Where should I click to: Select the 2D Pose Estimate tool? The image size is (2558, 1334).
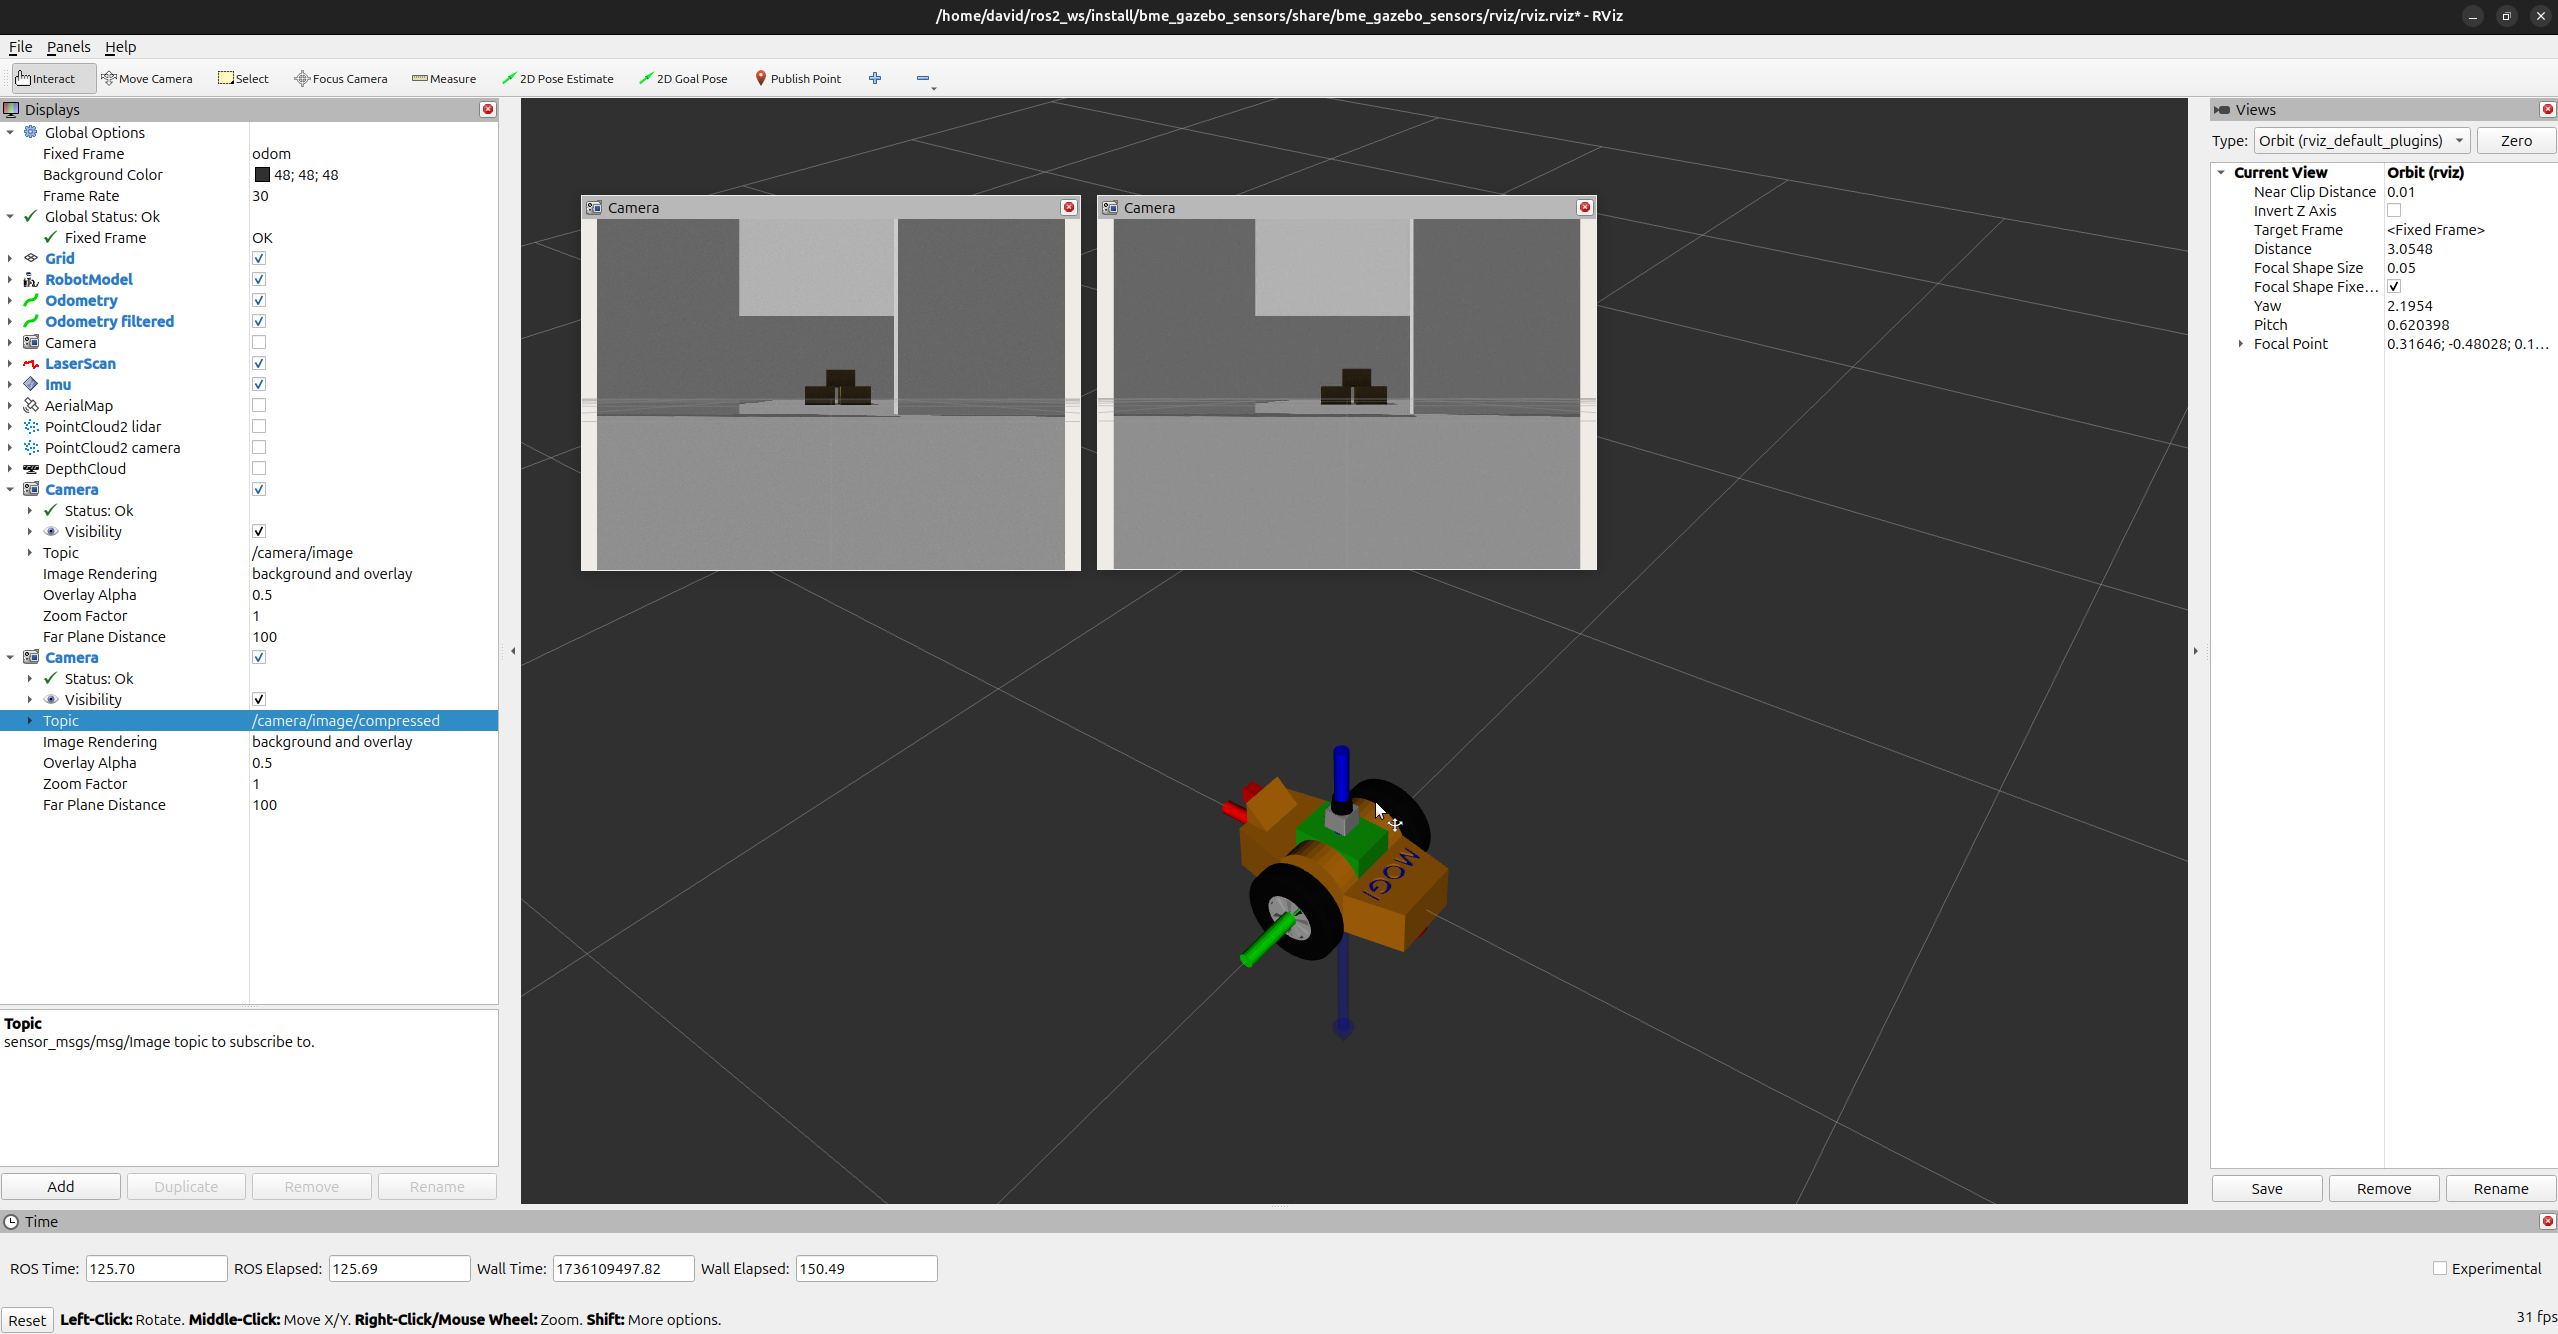558,78
